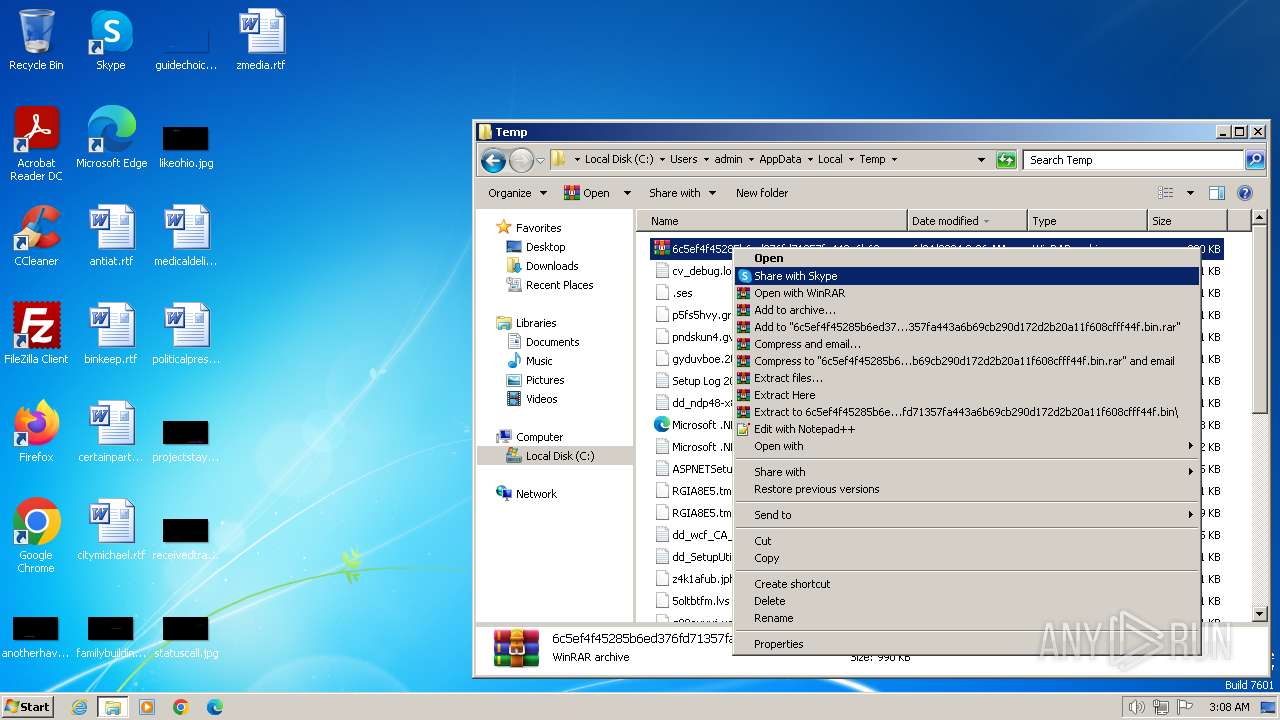
Task: Open binkeep.rtf desktop document
Action: (111, 334)
